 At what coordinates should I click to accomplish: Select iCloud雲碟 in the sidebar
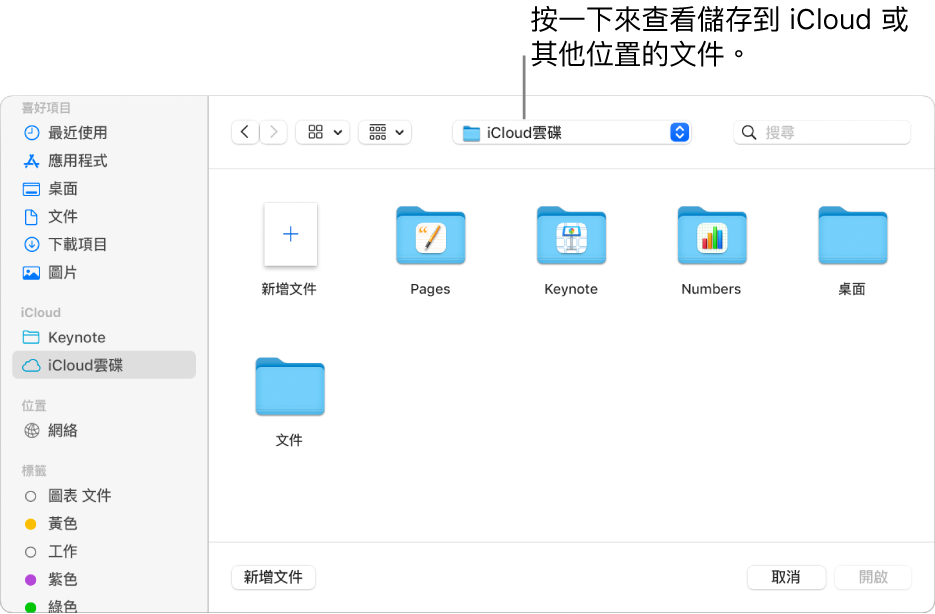pyautogui.click(x=104, y=365)
